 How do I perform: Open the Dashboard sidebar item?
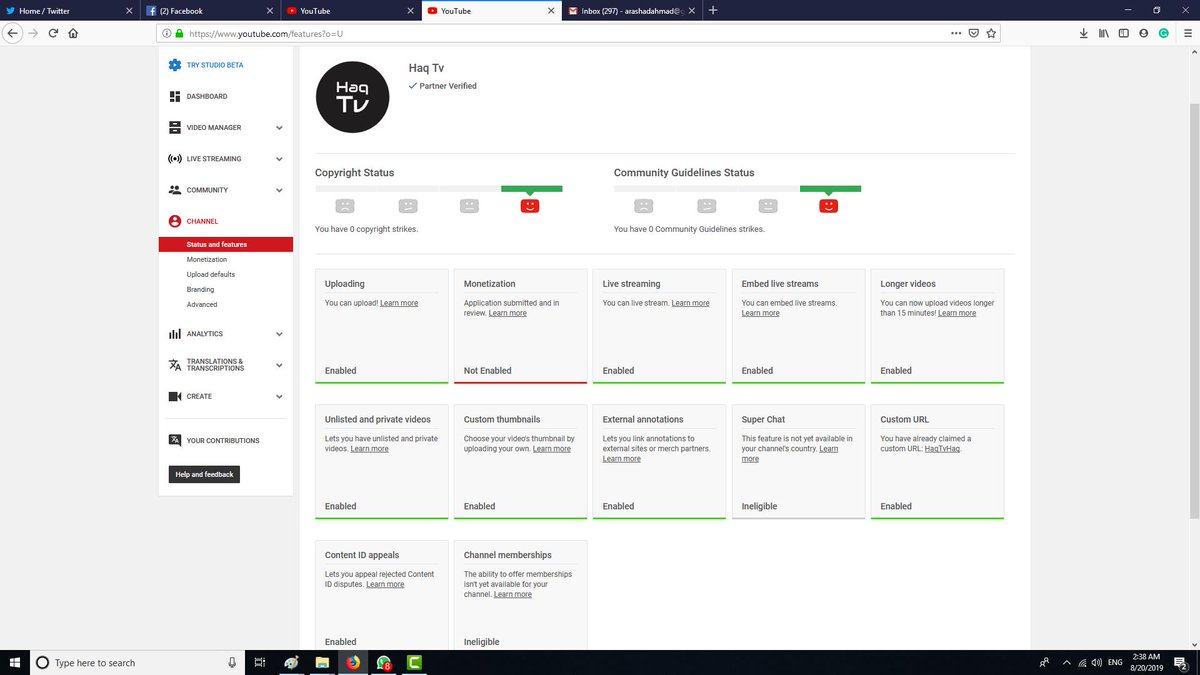pyautogui.click(x=206, y=96)
